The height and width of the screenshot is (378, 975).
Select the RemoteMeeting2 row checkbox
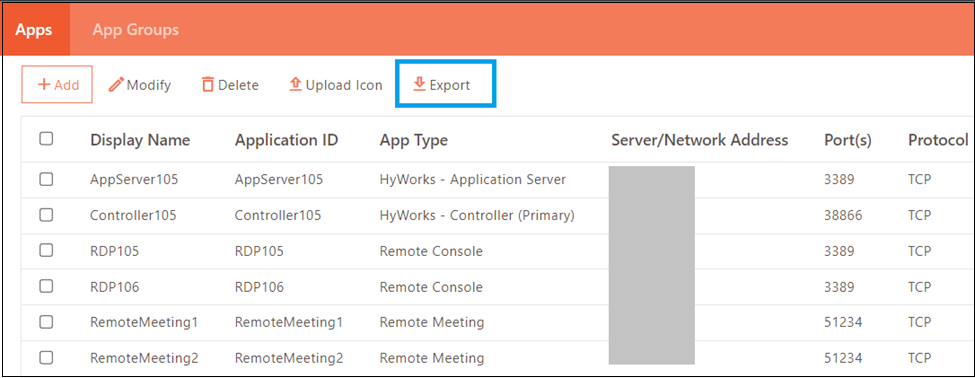46,357
